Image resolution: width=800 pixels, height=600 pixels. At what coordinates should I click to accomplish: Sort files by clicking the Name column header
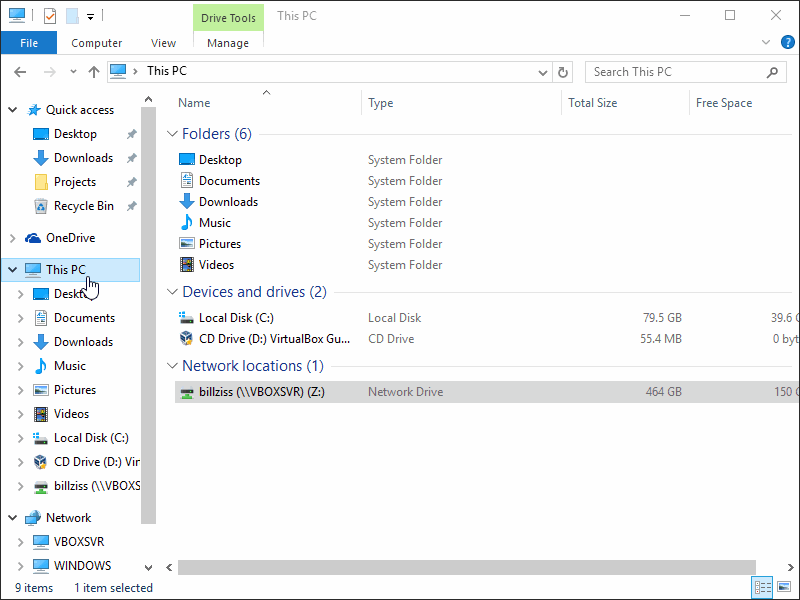[193, 102]
